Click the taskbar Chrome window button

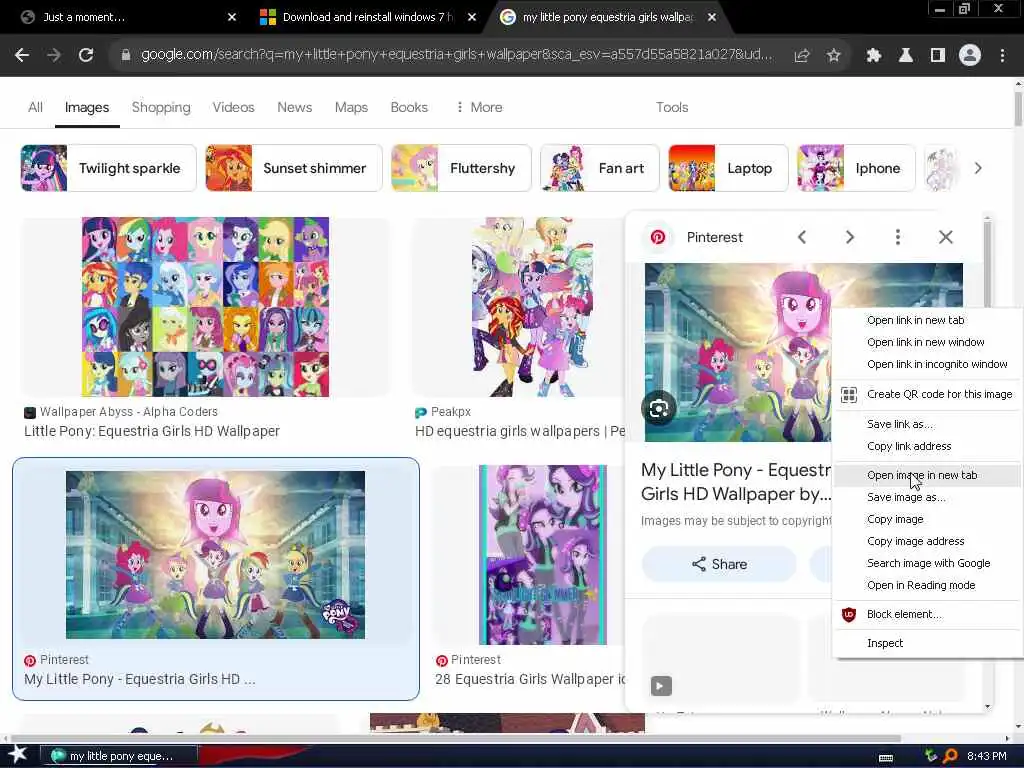(x=119, y=756)
